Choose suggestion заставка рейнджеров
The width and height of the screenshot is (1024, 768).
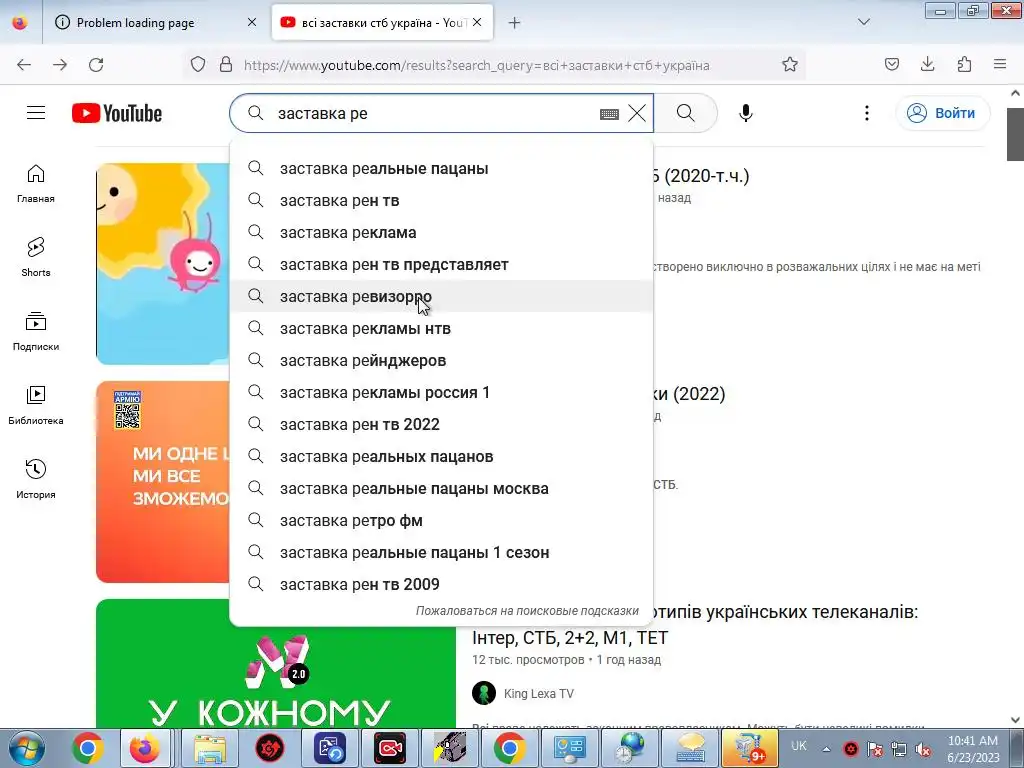point(441,360)
